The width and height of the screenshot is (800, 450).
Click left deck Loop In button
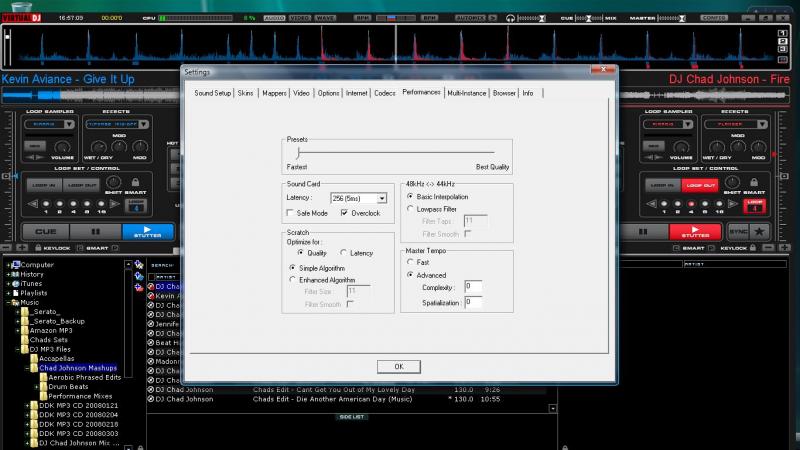(44, 185)
